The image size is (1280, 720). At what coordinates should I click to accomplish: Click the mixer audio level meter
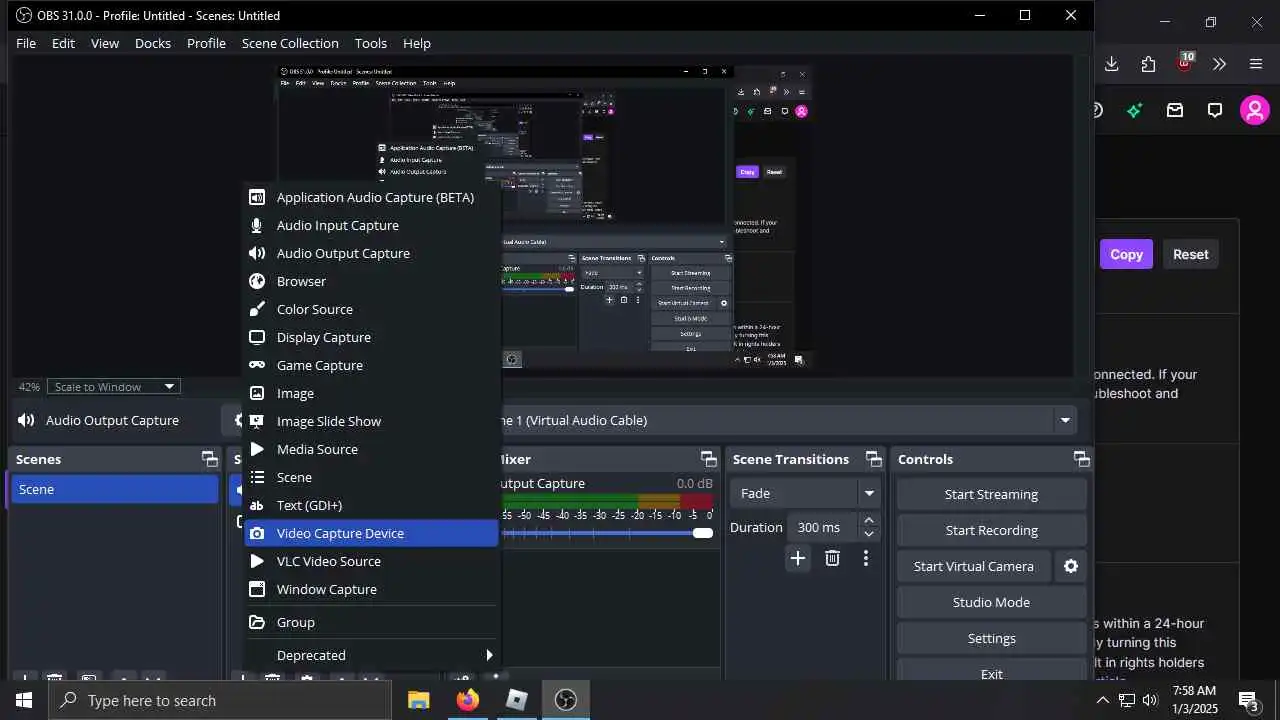(607, 500)
